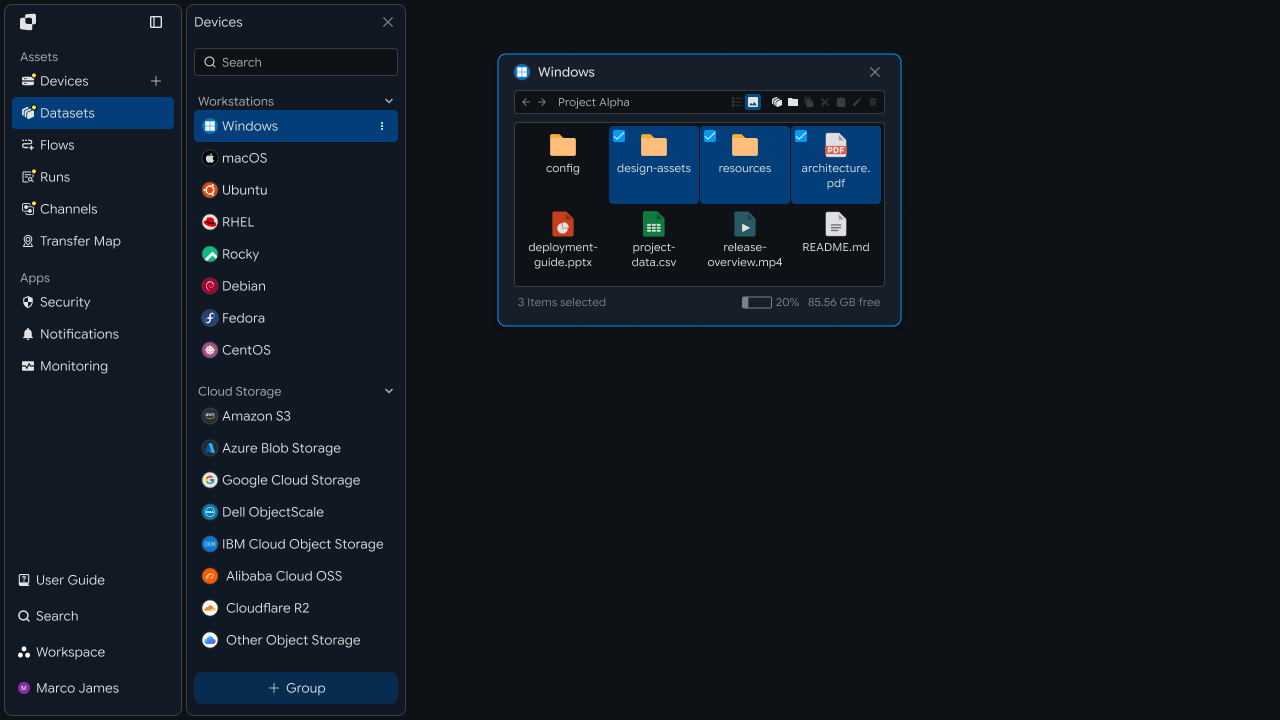Collapse the Cloud Storage section

point(389,391)
